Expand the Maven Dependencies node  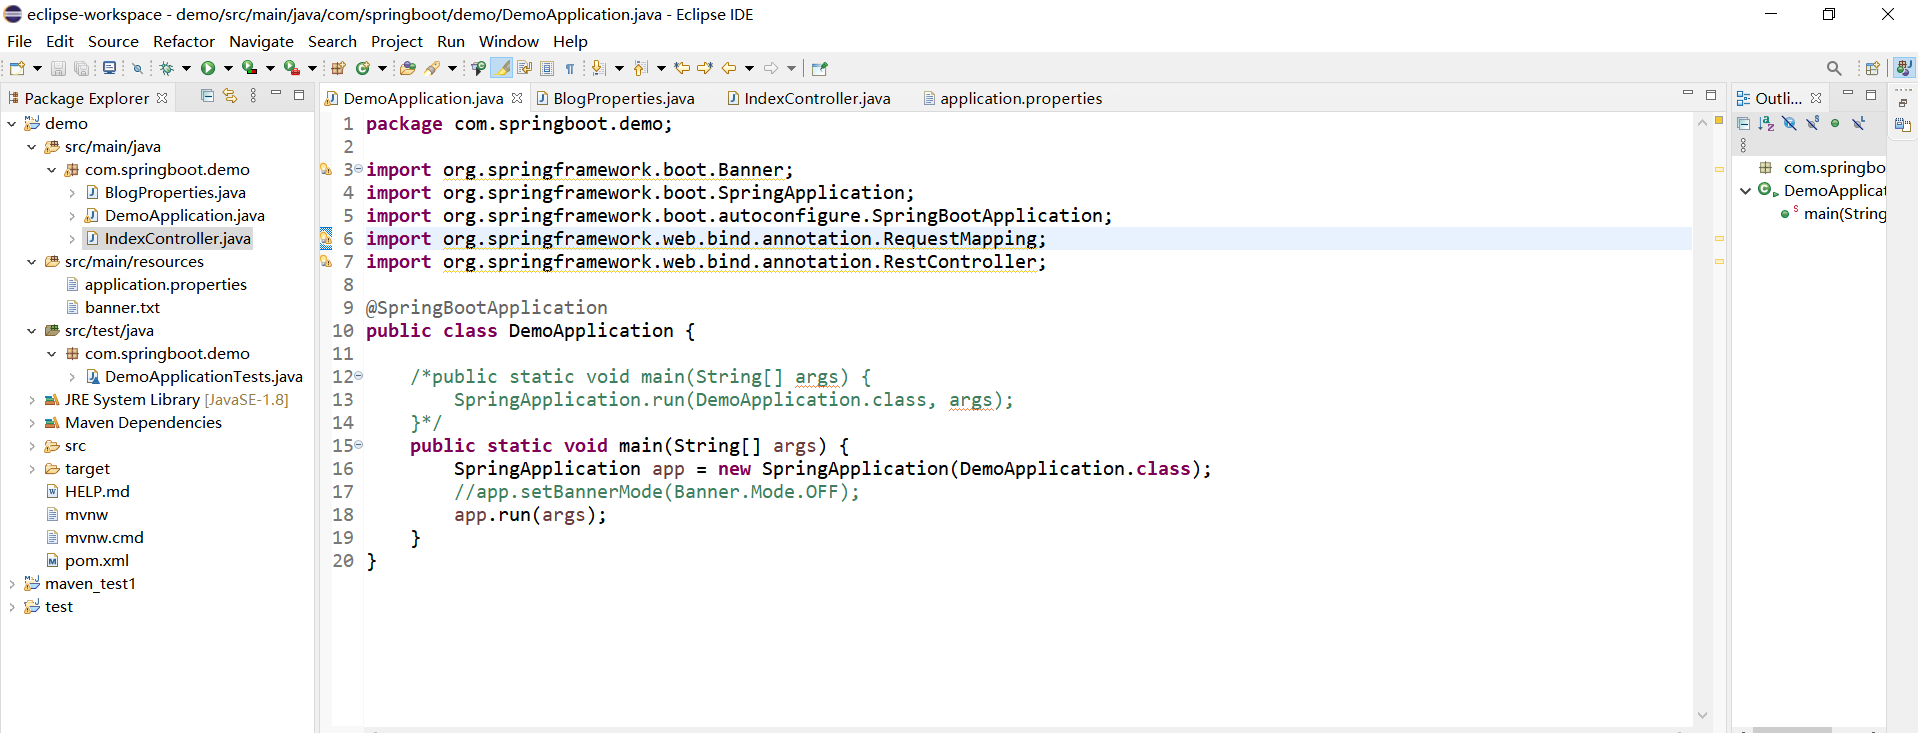point(31,423)
